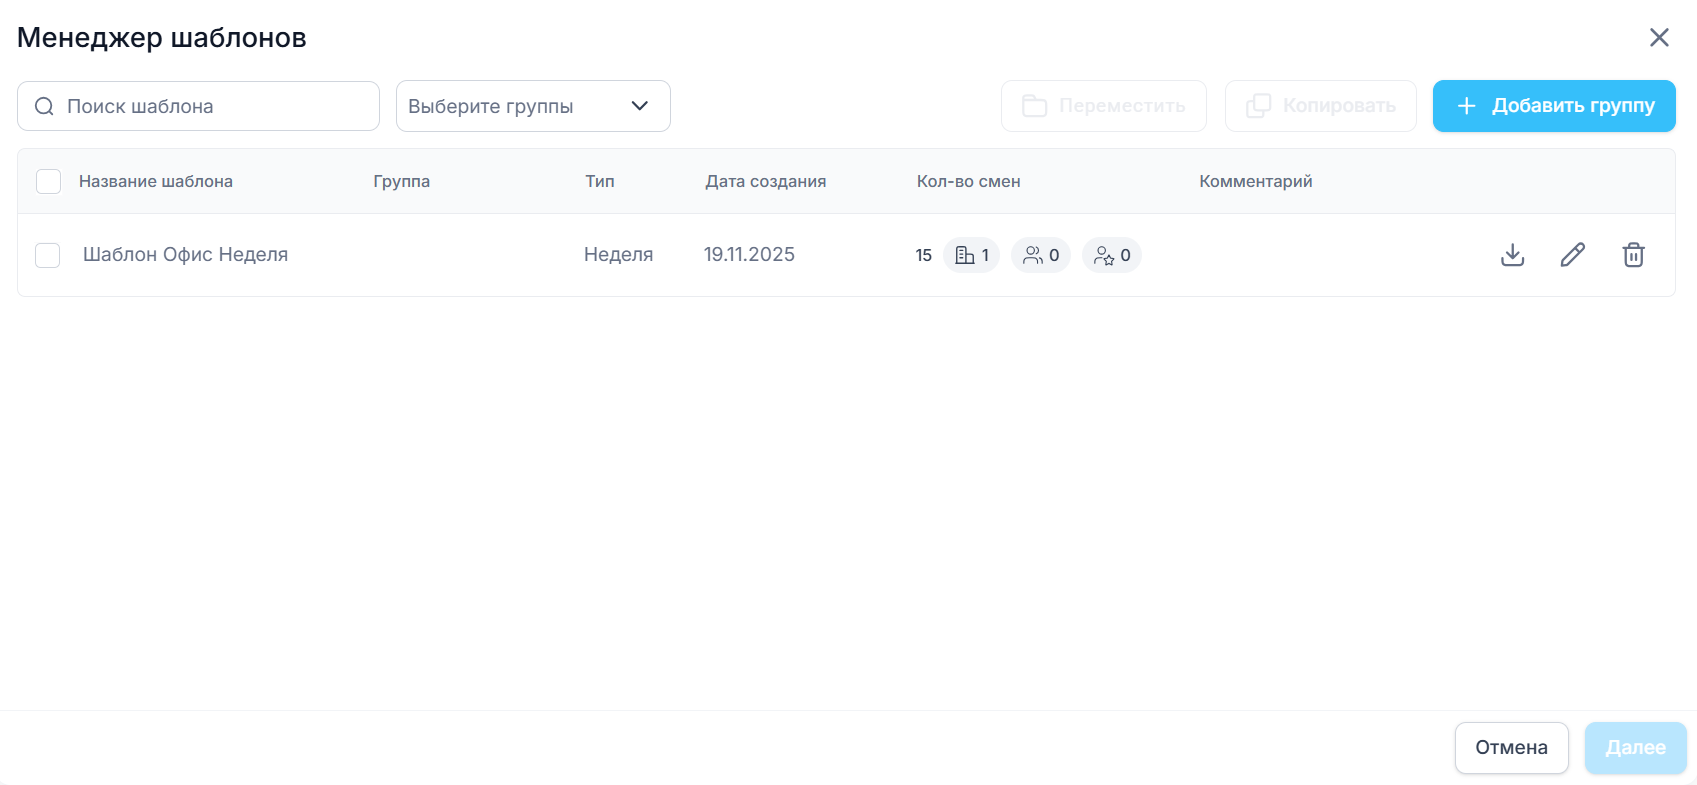Image resolution: width=1697 pixels, height=785 pixels.
Task: Download the Шаблон Офис Неделя template
Action: pyautogui.click(x=1512, y=255)
